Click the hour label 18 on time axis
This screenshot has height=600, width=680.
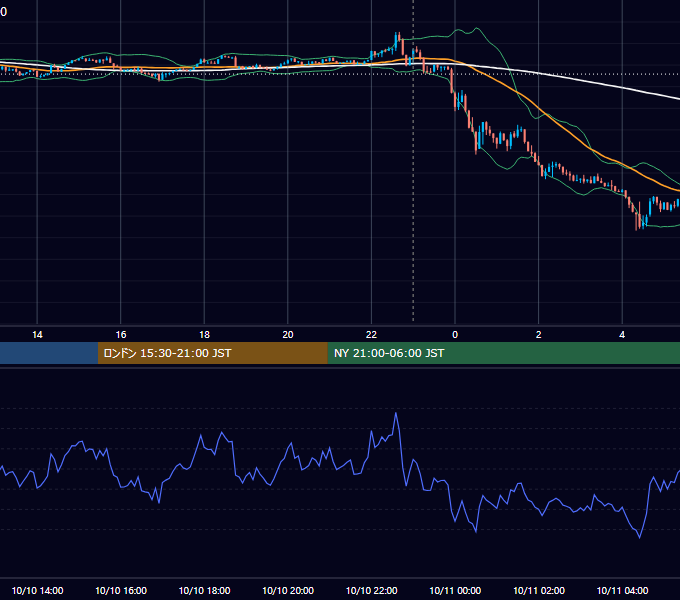coord(204,335)
